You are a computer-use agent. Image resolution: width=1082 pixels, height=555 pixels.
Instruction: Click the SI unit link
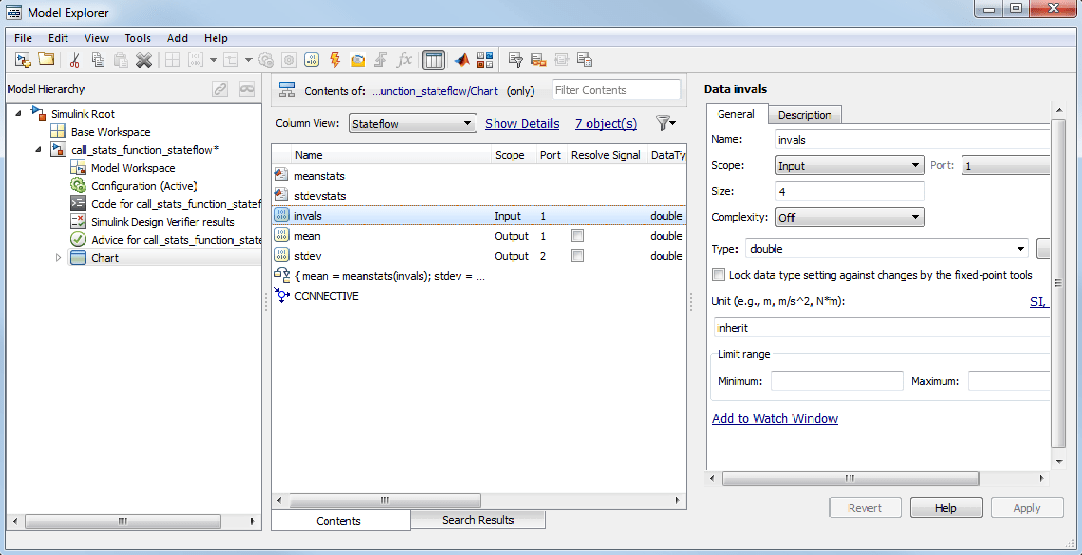[1039, 302]
